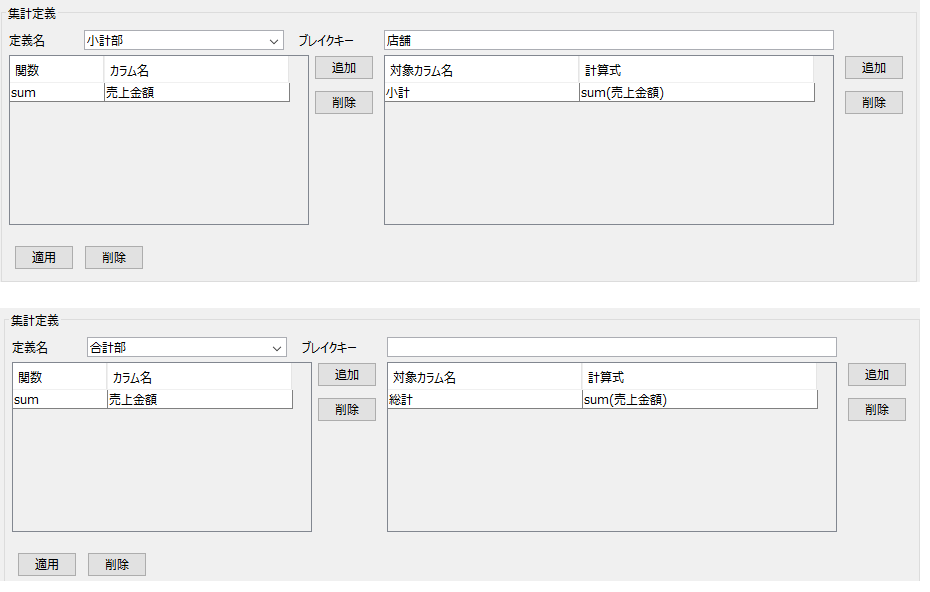930x592 pixels.
Task: Click 追加 beside the 関数 table in 合計部 panel
Action: tap(347, 375)
